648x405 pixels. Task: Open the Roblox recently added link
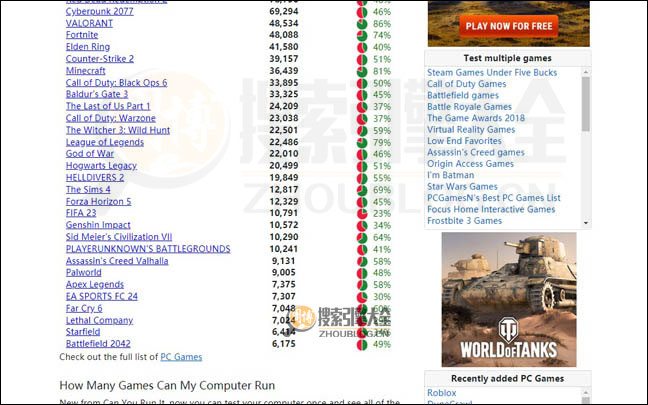click(x=442, y=393)
